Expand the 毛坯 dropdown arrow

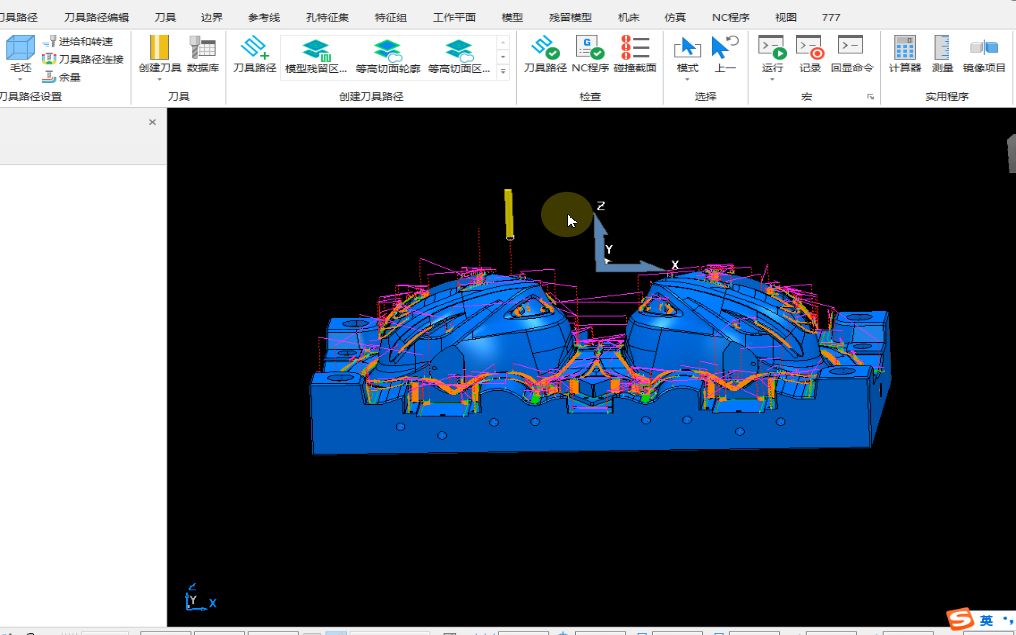coord(20,80)
